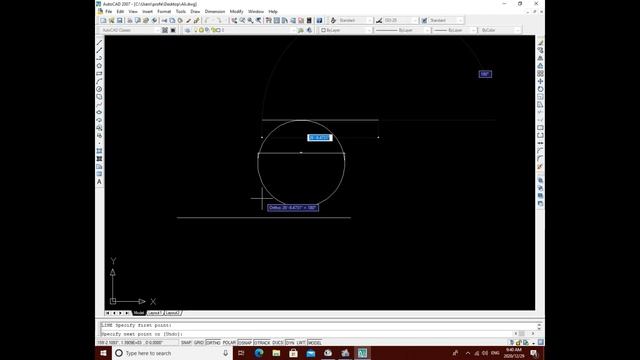
Task: Select the Arc tool in Draw toolbar
Action: point(99,81)
